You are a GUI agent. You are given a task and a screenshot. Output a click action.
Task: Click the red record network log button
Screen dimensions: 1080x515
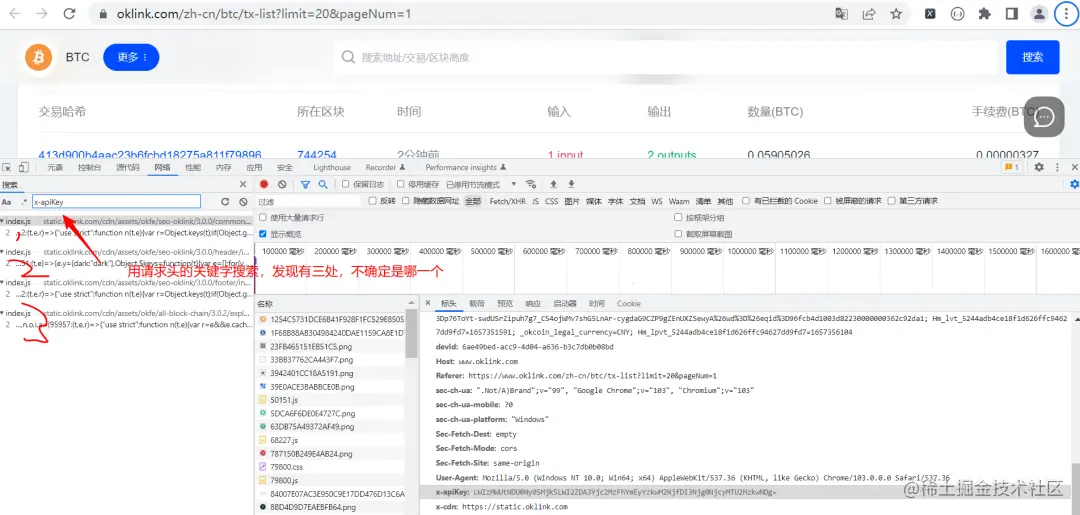click(264, 185)
